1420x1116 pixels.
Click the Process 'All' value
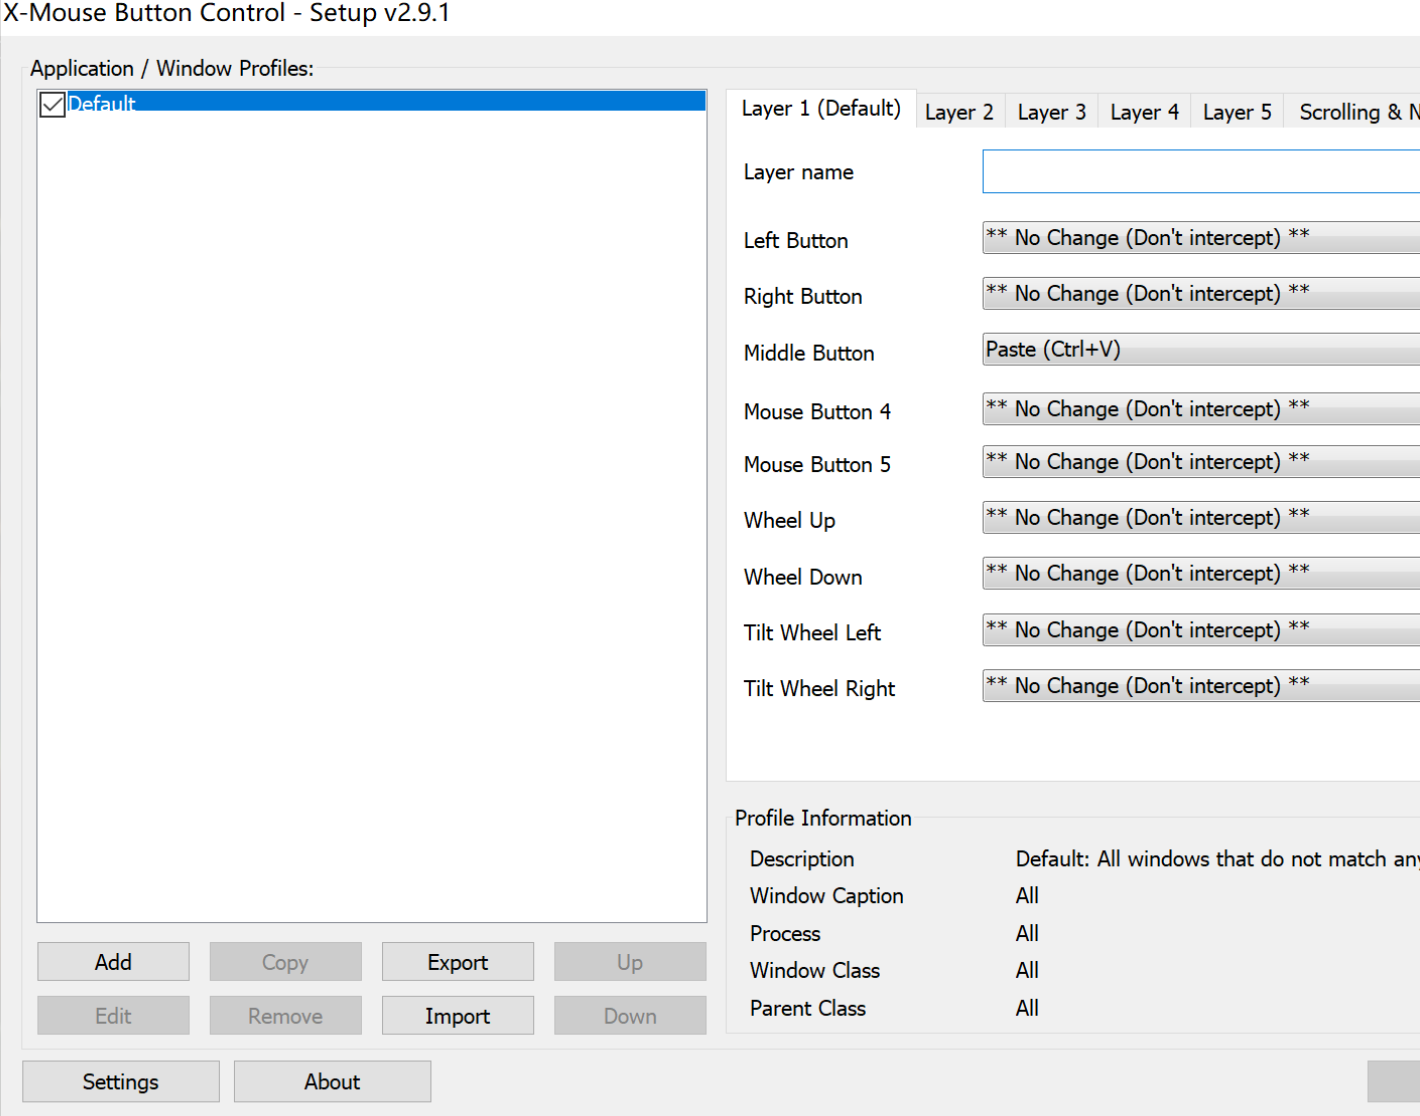coord(1027,934)
